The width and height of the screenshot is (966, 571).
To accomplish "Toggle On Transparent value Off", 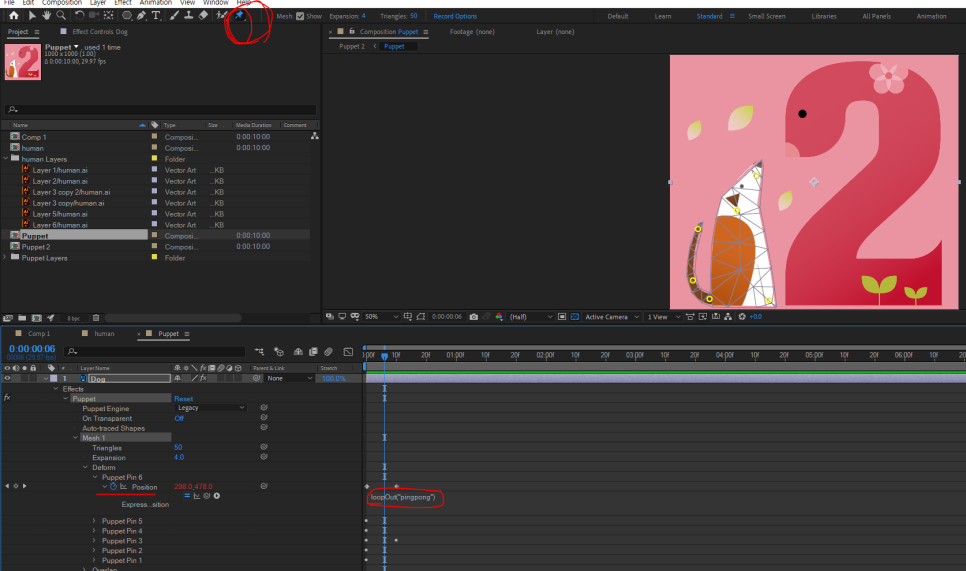I will (x=179, y=418).
